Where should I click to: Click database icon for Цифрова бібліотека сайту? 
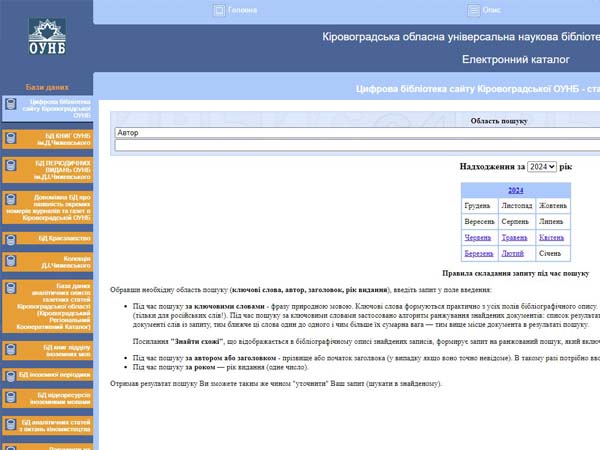click(x=11, y=104)
